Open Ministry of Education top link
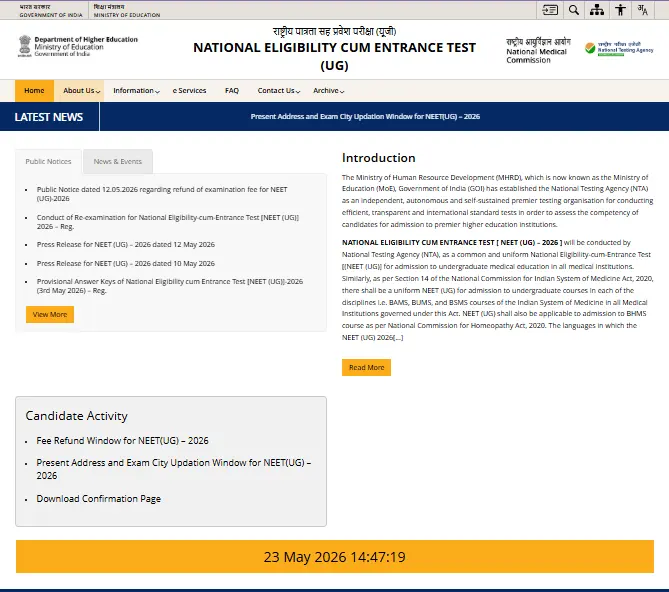The width and height of the screenshot is (669, 592). [127, 11]
